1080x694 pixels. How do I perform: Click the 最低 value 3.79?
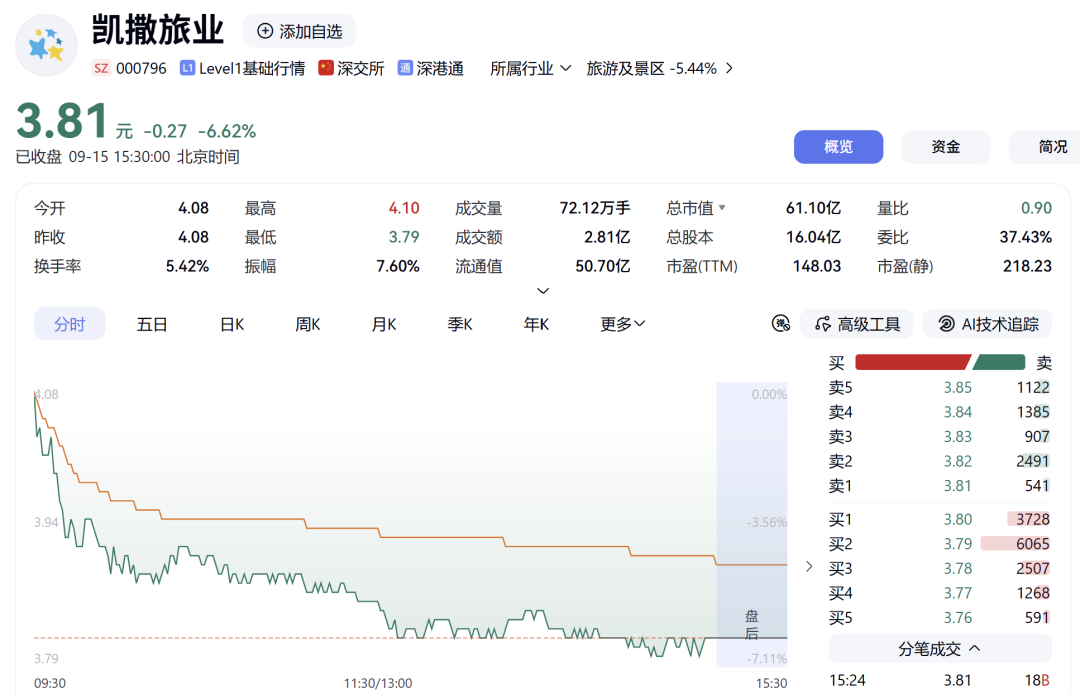tap(404, 237)
